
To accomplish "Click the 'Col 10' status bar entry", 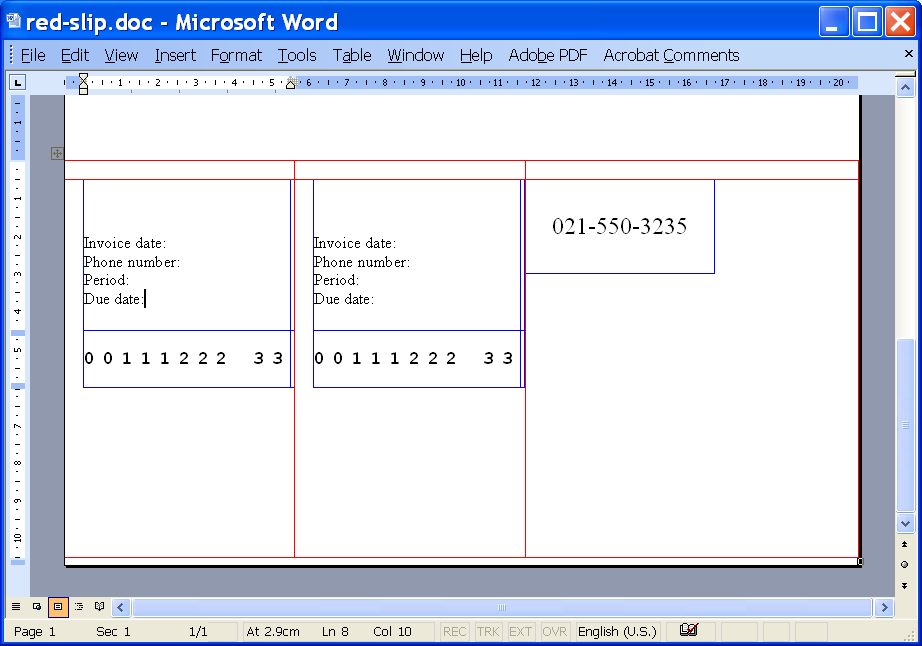I will pyautogui.click(x=392, y=632).
